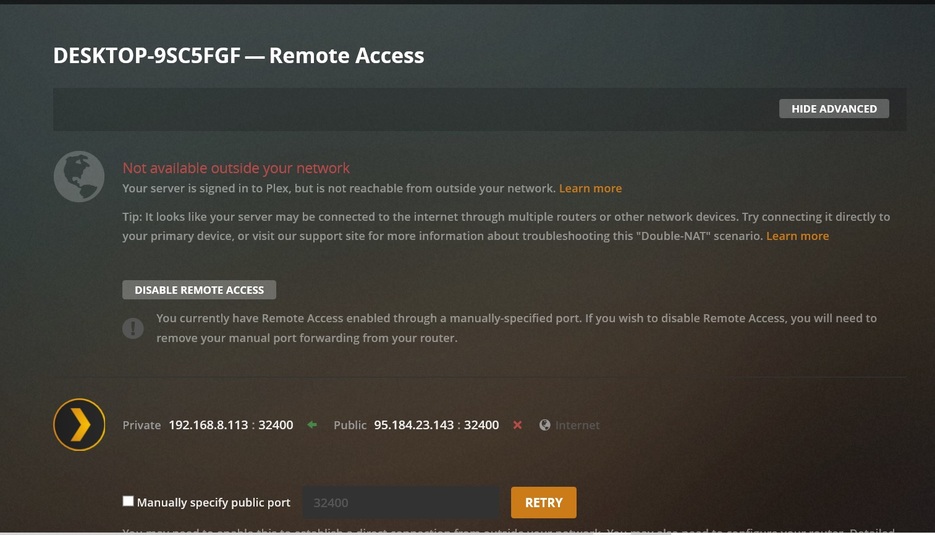The image size is (935, 535).
Task: Click the Plex chevron logo icon
Action: (x=79, y=424)
